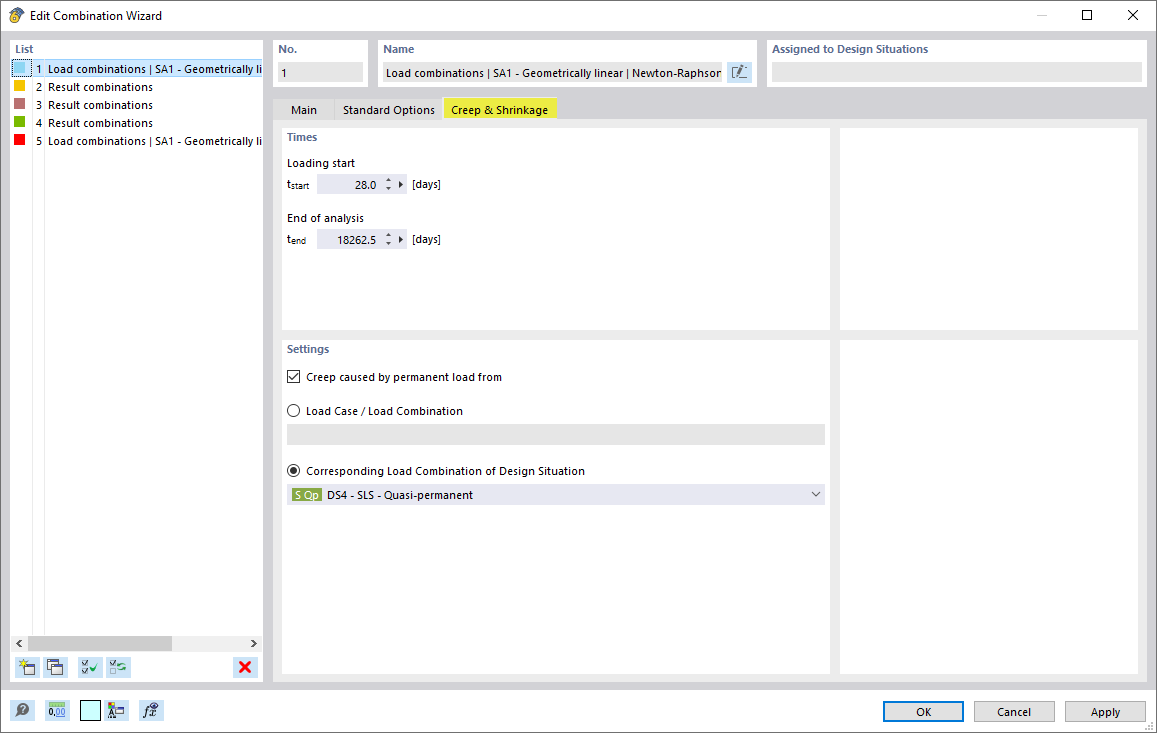Screen dimensions: 1157x733
Task: Open the design situation combination dropdown
Action: [x=816, y=494]
